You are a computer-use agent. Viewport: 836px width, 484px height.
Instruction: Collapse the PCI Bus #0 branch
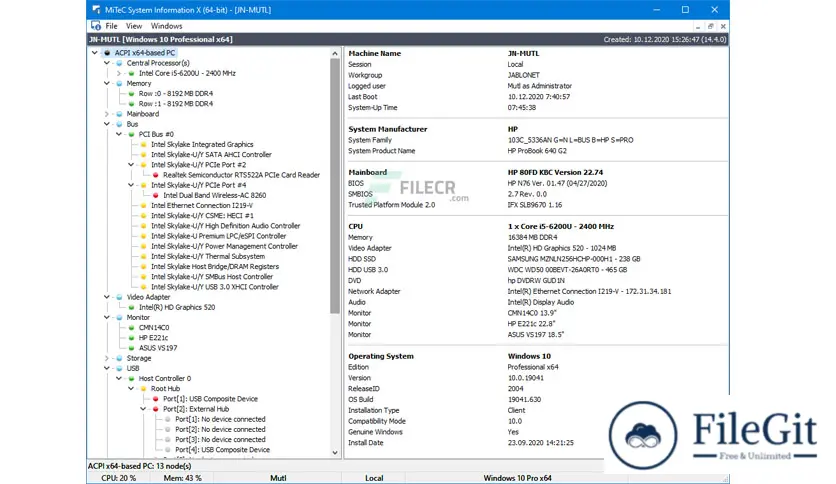coord(119,134)
